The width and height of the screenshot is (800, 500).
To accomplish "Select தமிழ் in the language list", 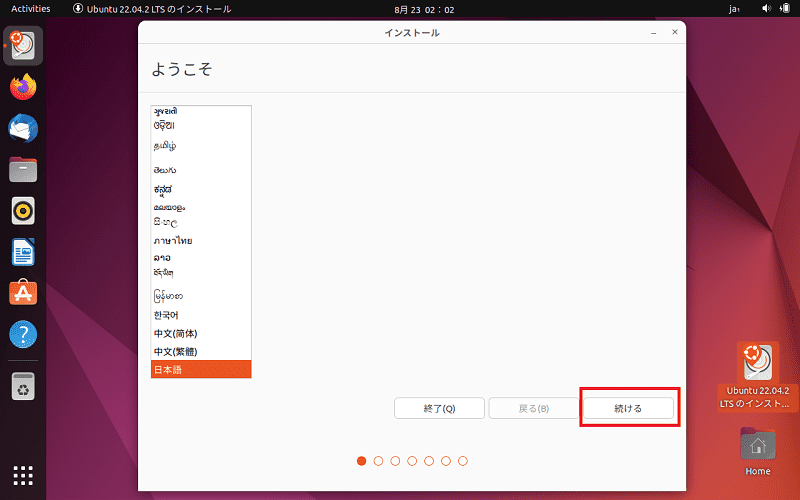I will (x=201, y=146).
